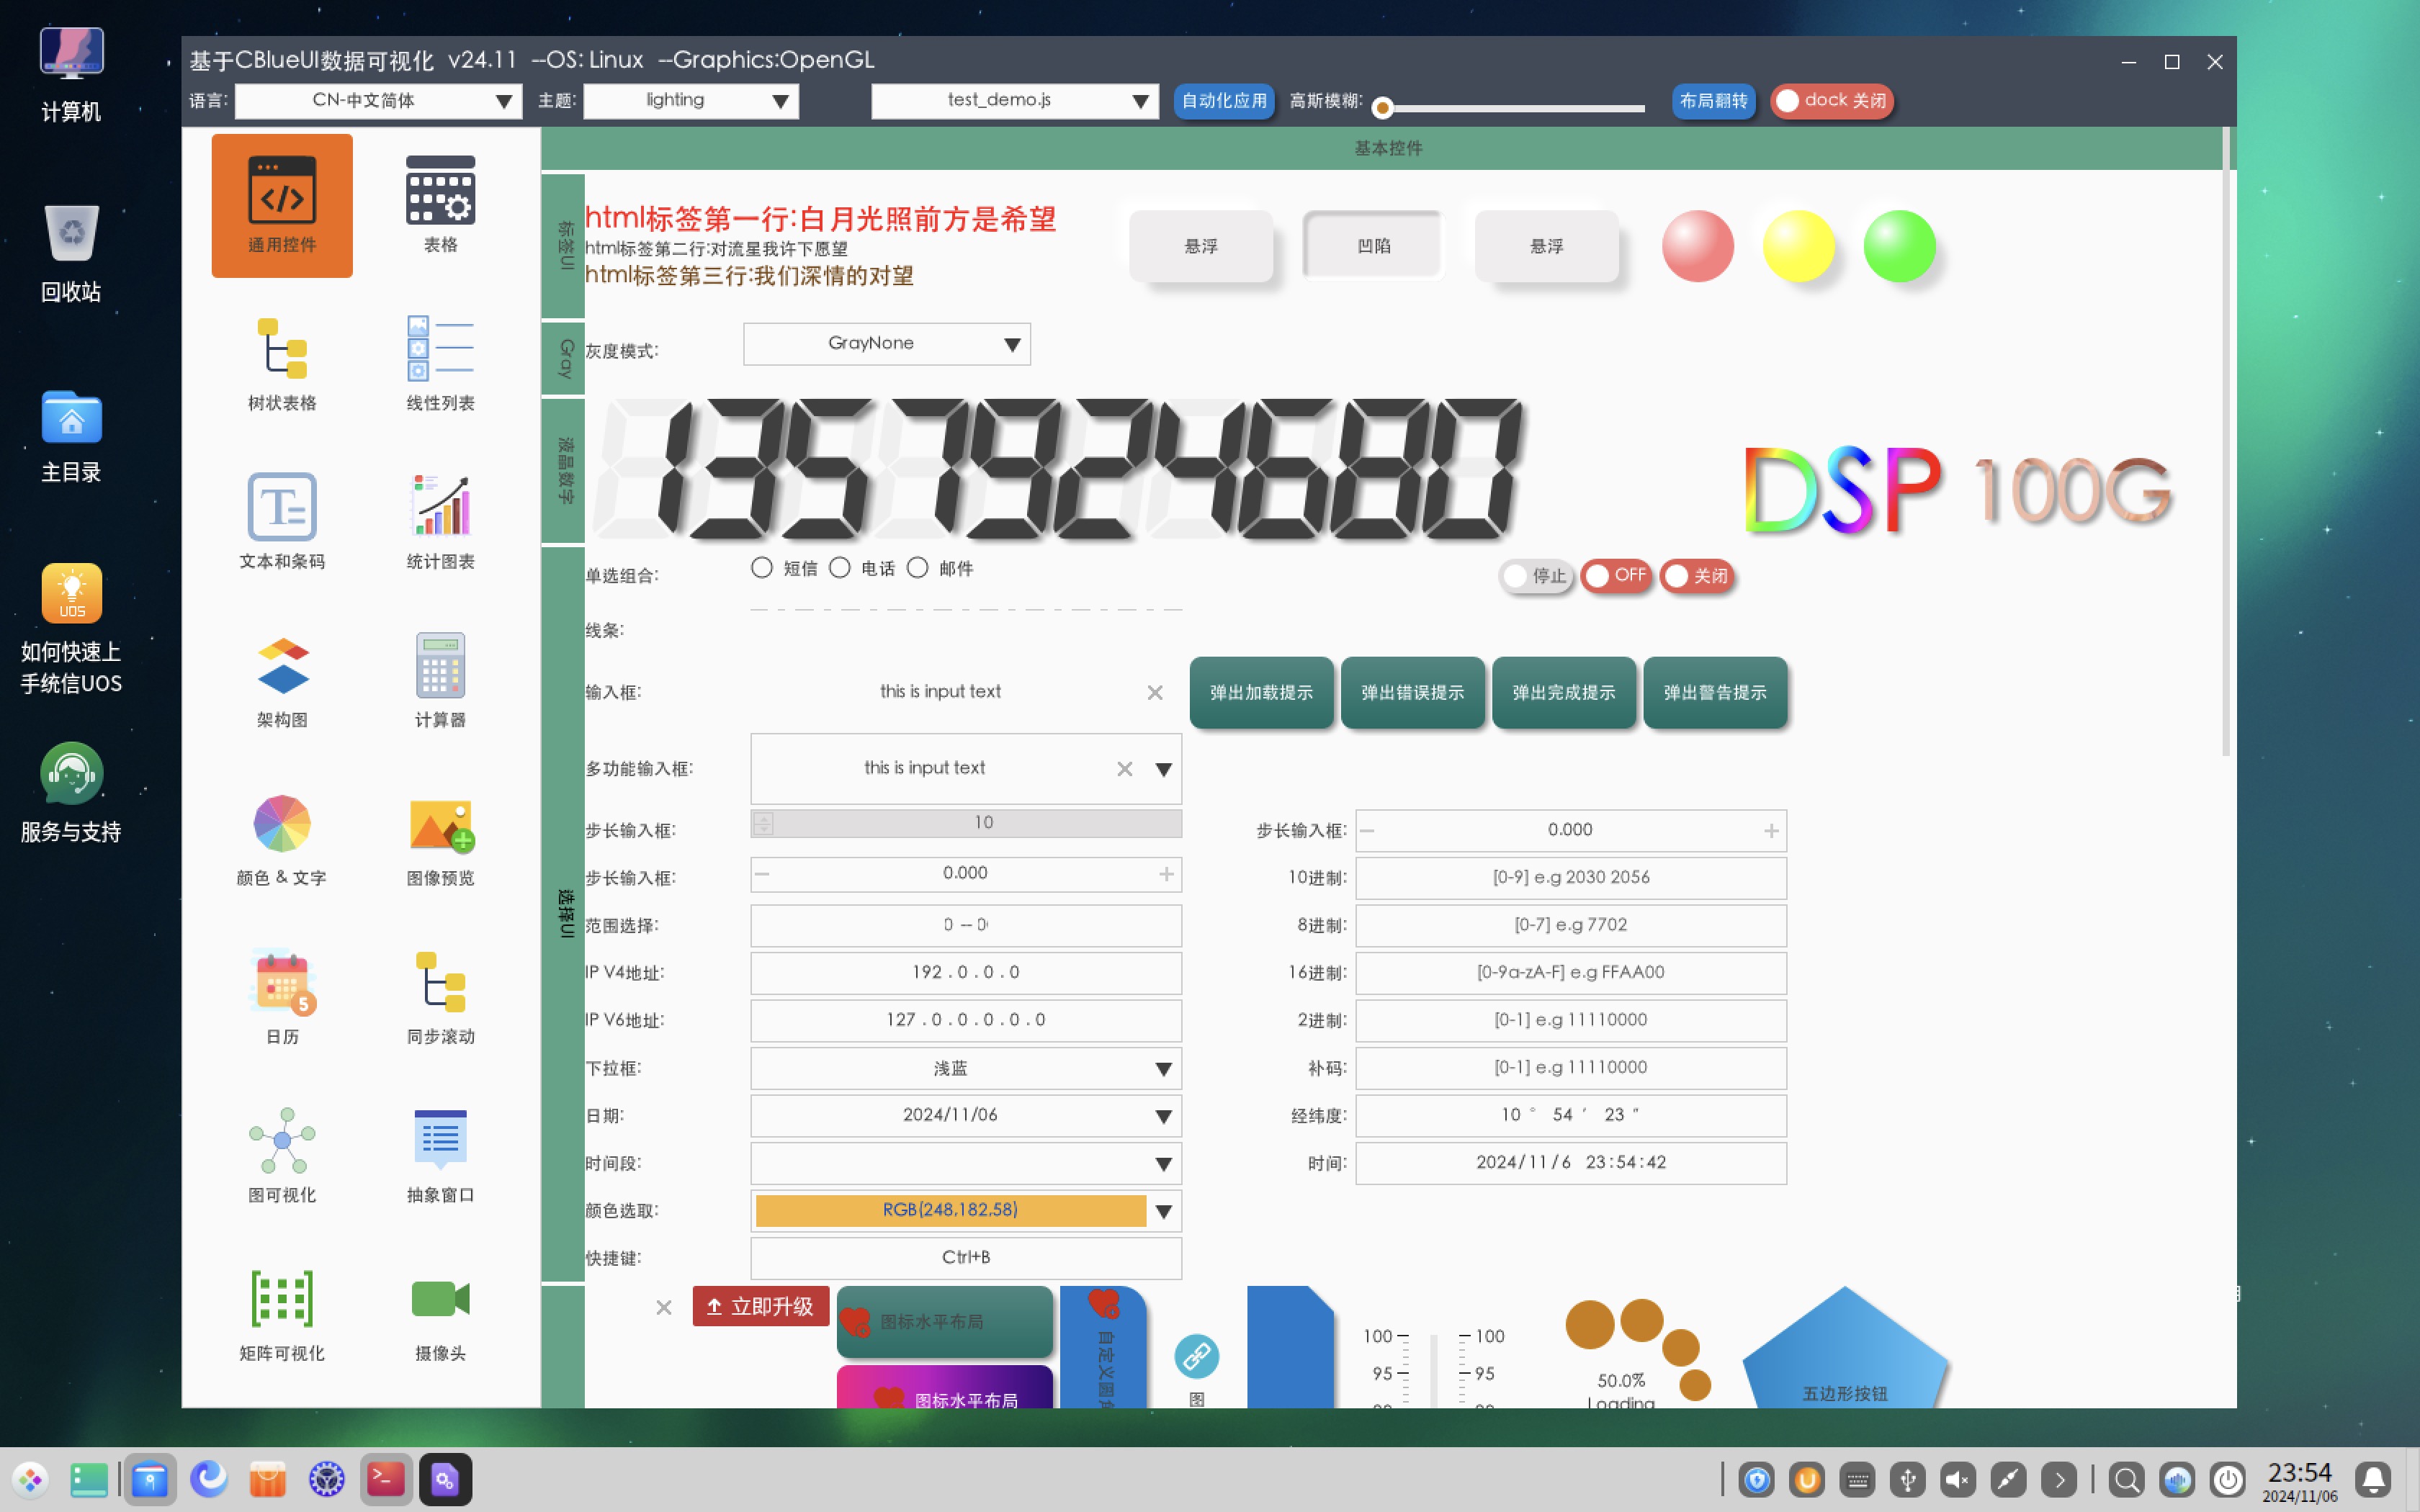Open the lighting theme dropdown
Image resolution: width=2420 pixels, height=1512 pixels.
click(x=781, y=101)
